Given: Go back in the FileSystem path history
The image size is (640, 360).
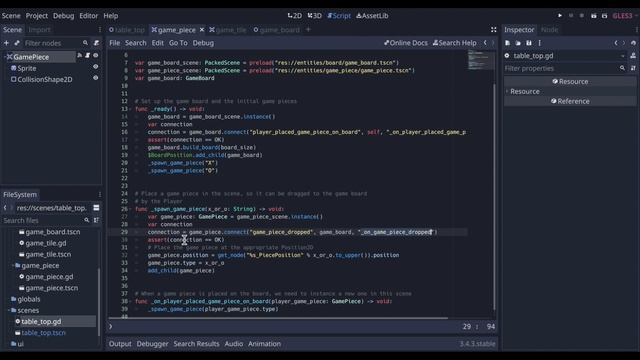Looking at the screenshot, I should [x=5, y=208].
